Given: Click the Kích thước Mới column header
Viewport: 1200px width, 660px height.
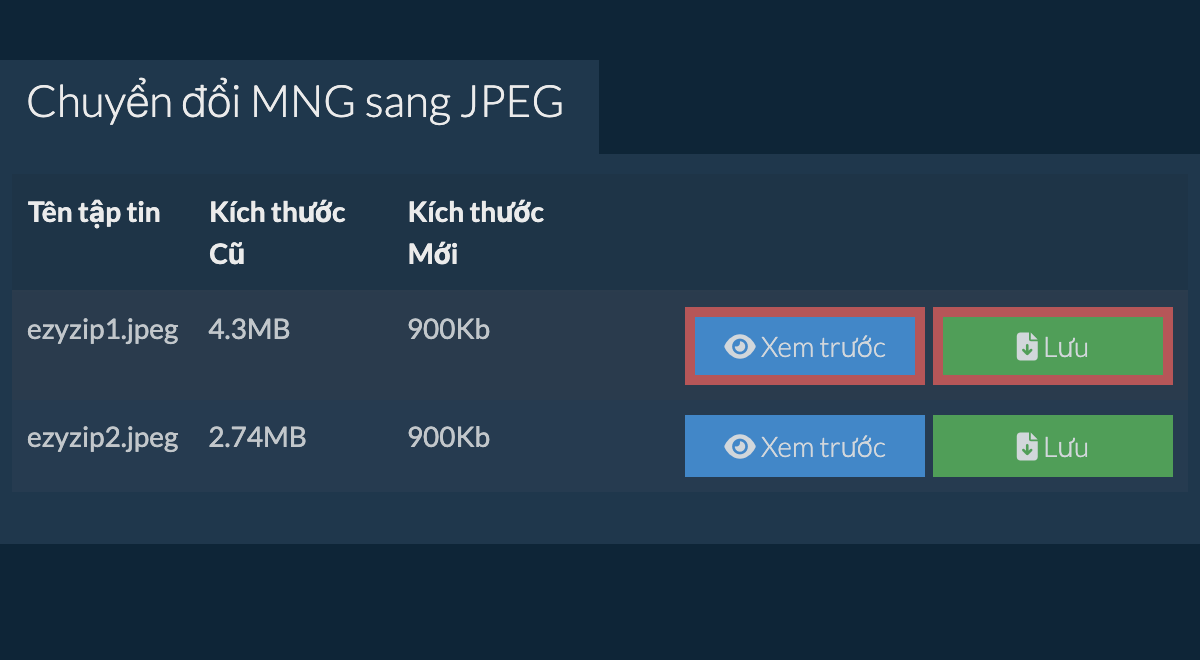Looking at the screenshot, I should click(476, 233).
